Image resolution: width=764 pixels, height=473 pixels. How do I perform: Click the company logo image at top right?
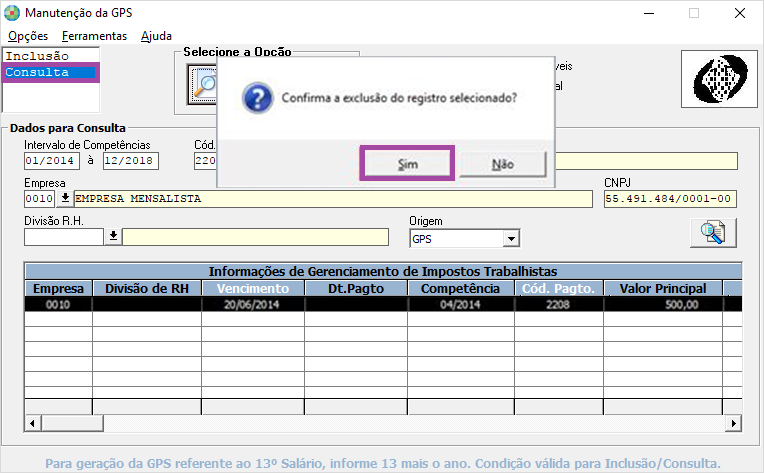pyautogui.click(x=719, y=79)
